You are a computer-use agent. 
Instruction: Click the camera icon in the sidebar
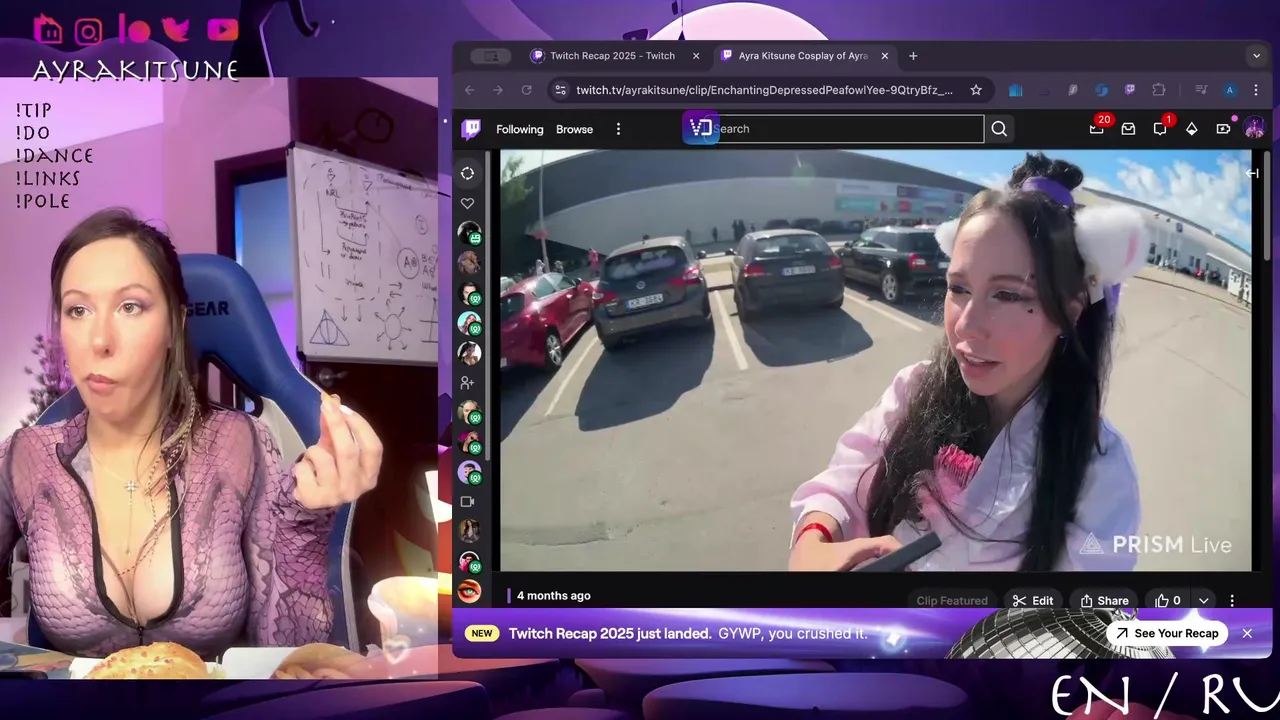[467, 502]
